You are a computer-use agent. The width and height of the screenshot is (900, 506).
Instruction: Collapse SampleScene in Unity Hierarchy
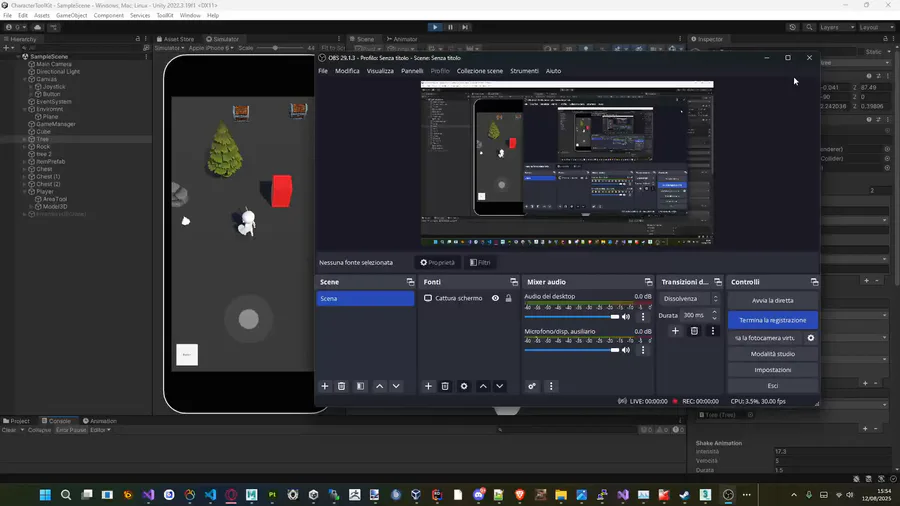click(x=18, y=57)
